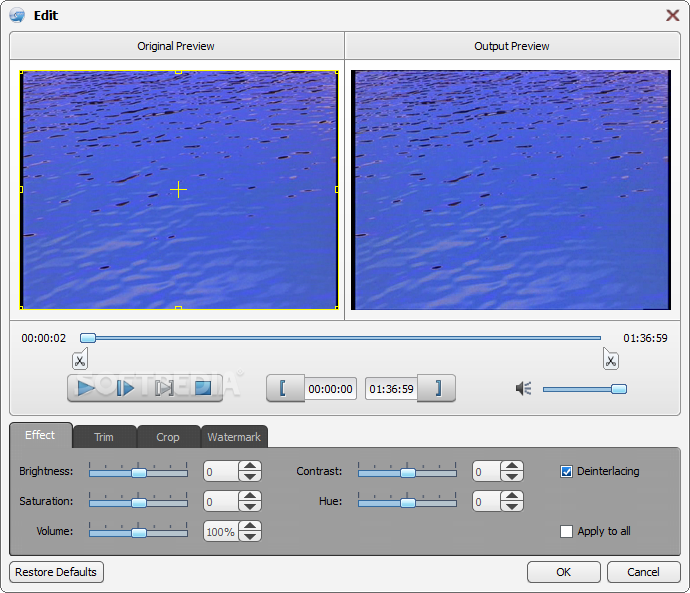690x593 pixels.
Task: Decrease Volume percentage with down arrow
Action: pos(250,536)
